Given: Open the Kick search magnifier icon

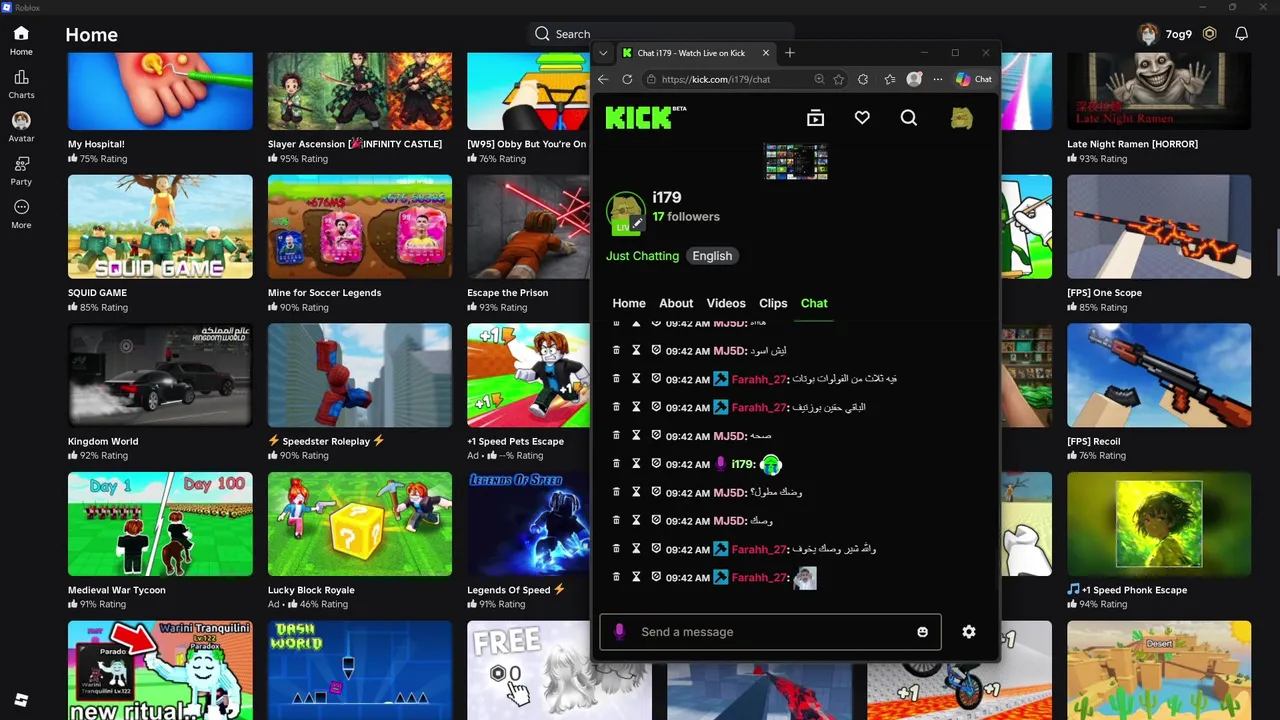Looking at the screenshot, I should click(x=908, y=118).
